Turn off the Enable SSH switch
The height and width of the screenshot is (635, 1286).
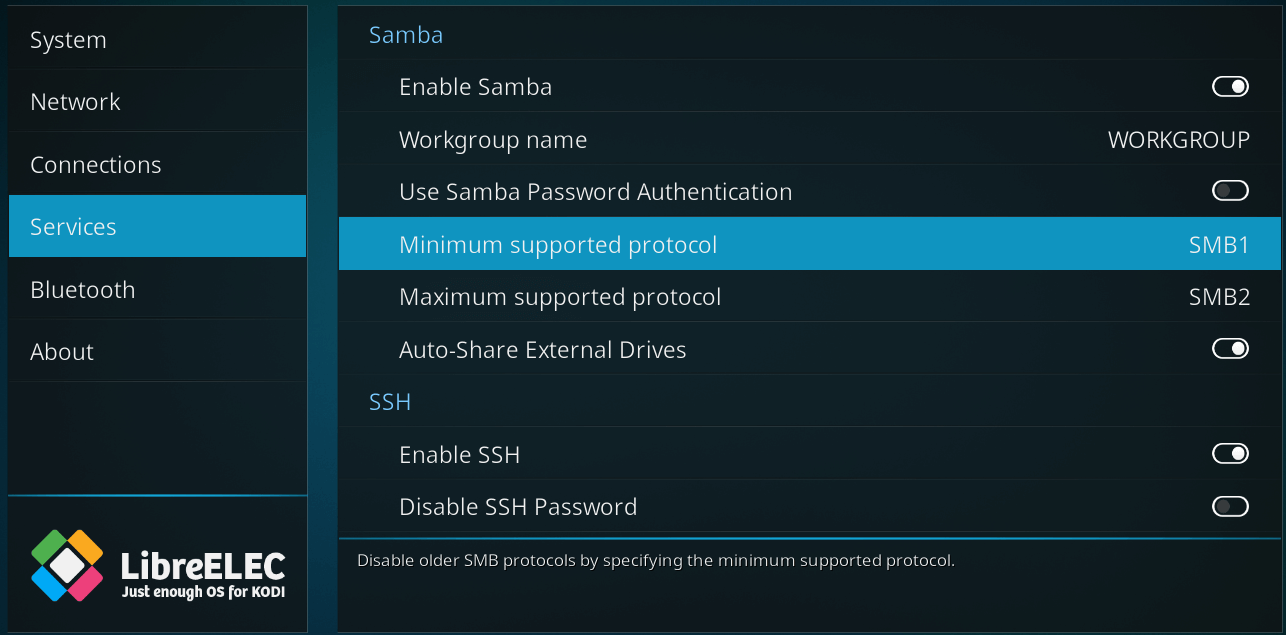pyautogui.click(x=1230, y=454)
